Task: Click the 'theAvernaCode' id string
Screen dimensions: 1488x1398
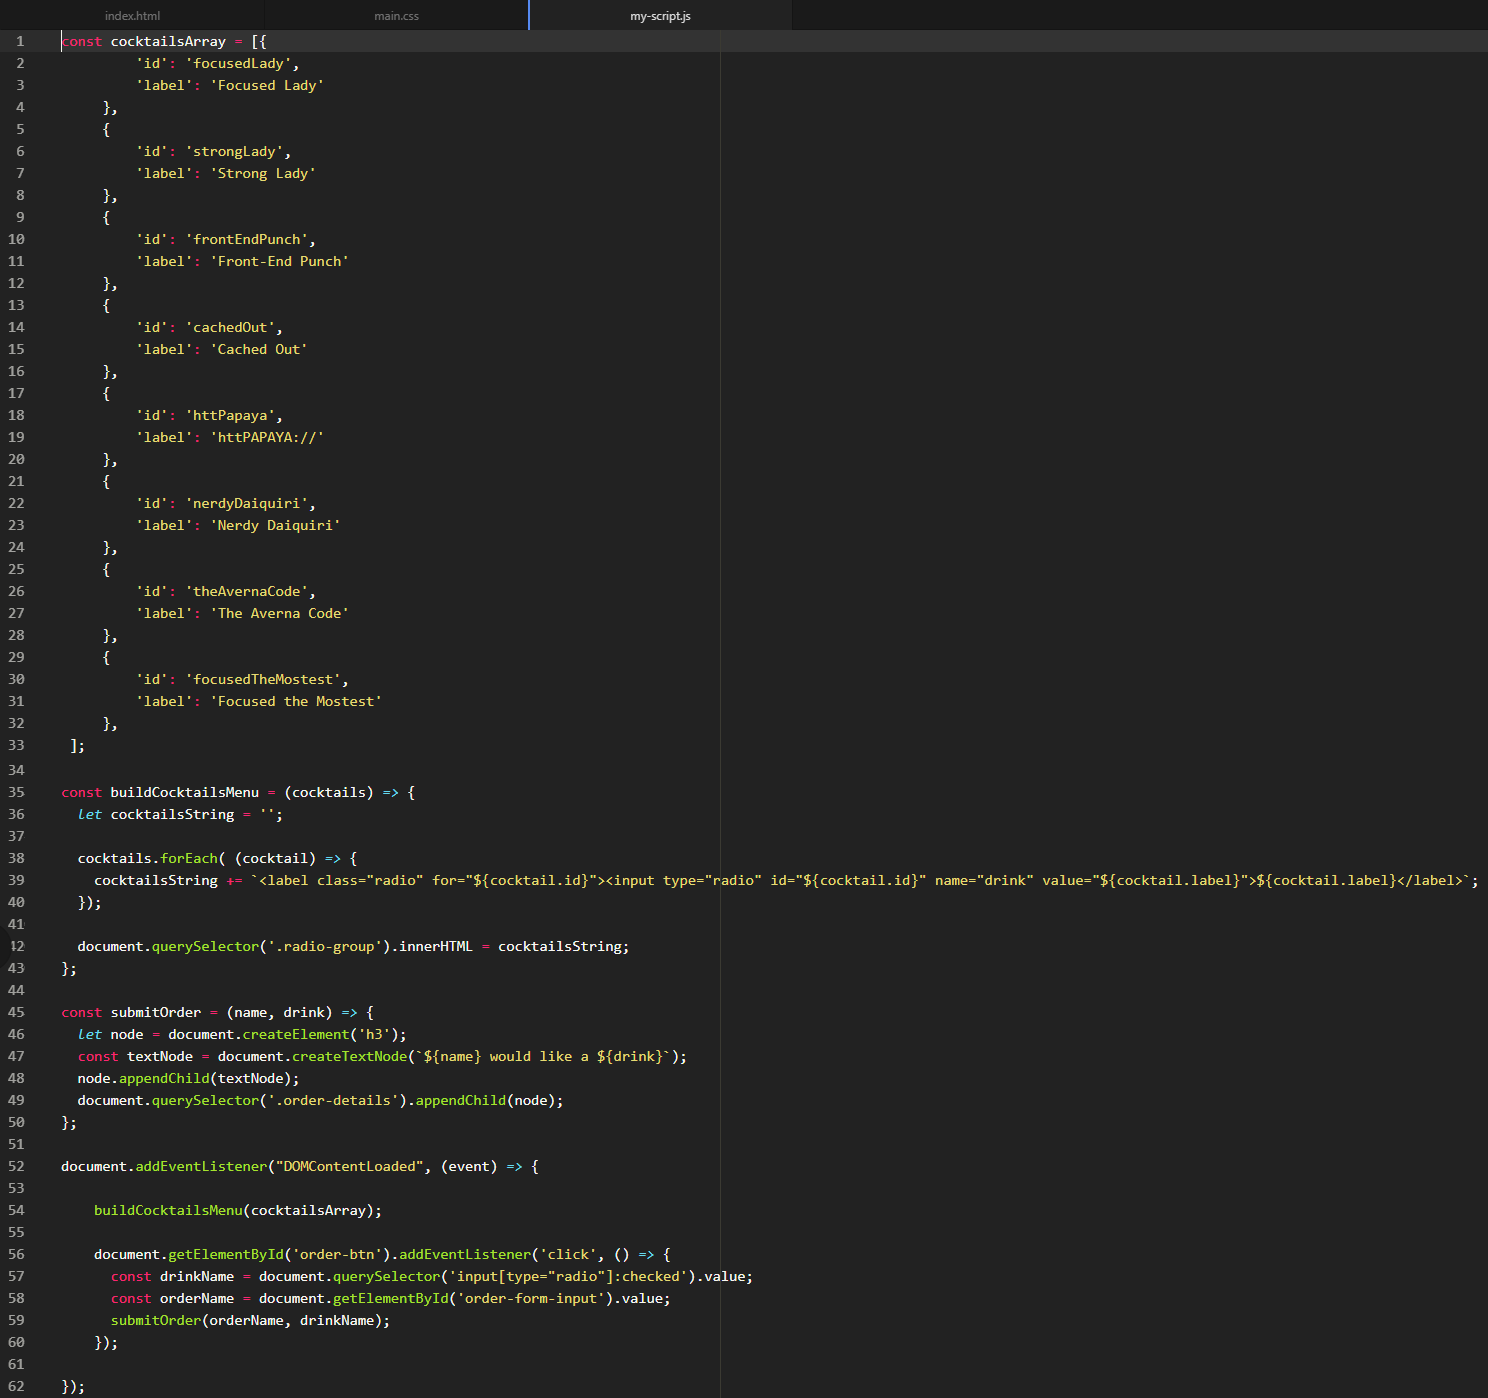Action: 246,591
